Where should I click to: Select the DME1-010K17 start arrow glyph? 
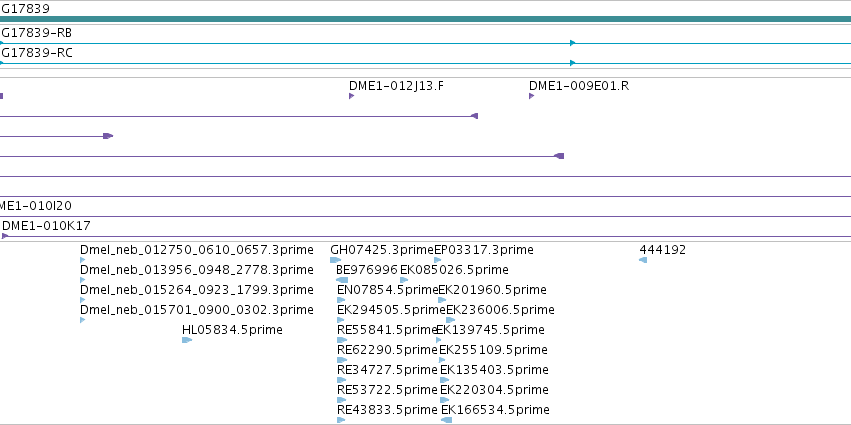pos(5,236)
